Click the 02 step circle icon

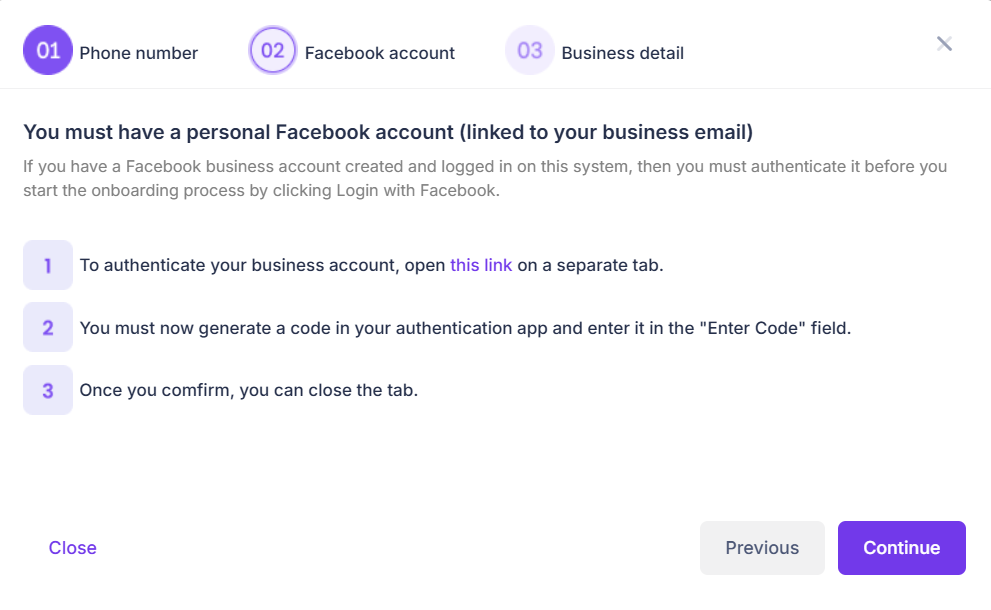[273, 51]
